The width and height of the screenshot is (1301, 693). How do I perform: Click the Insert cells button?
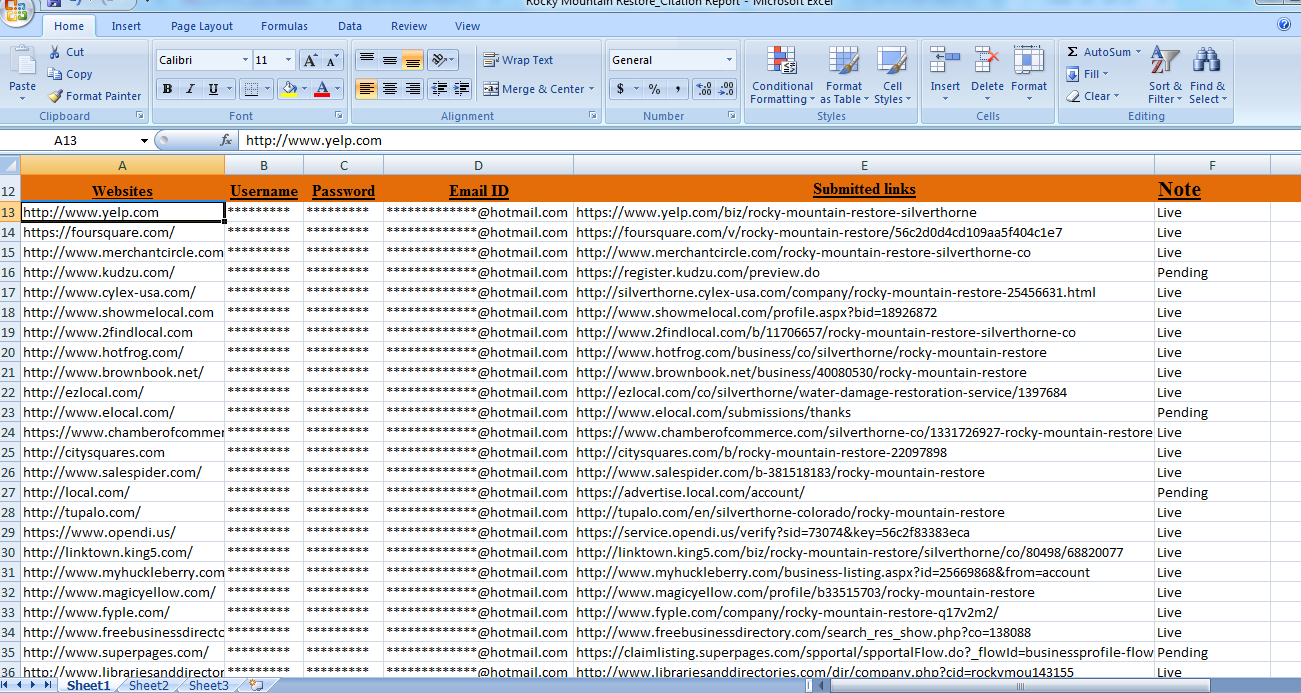point(944,70)
